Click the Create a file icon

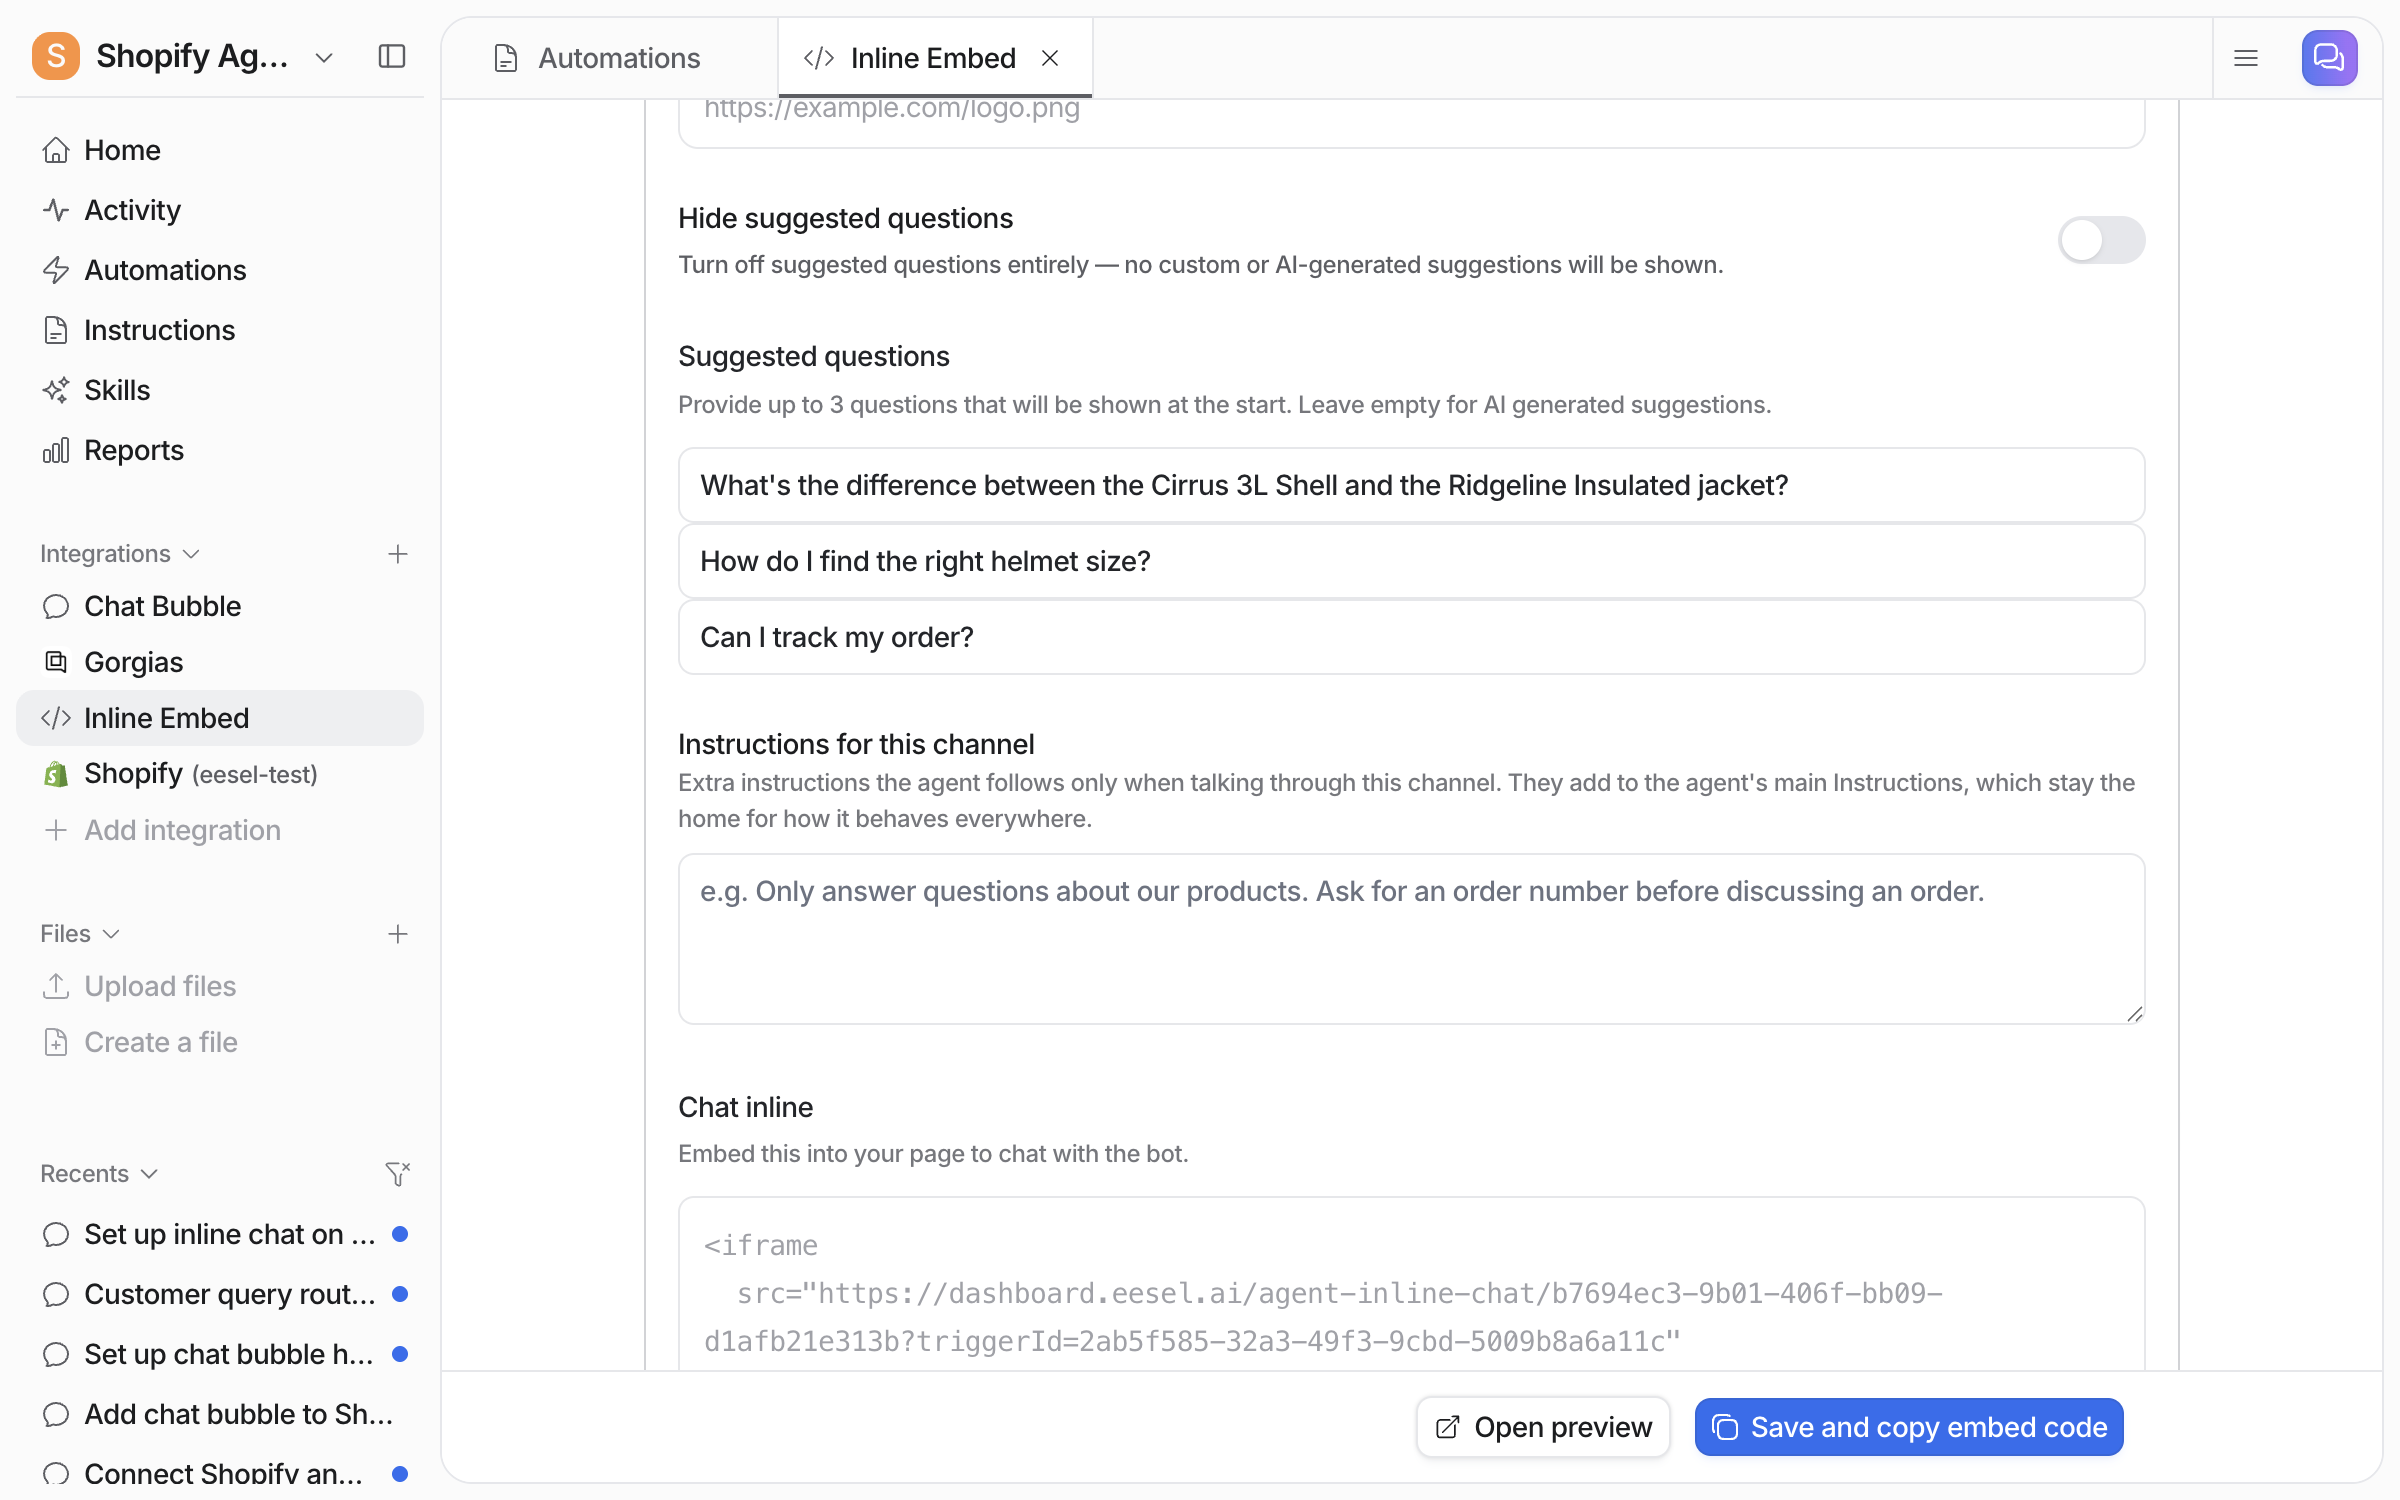pos(56,1042)
